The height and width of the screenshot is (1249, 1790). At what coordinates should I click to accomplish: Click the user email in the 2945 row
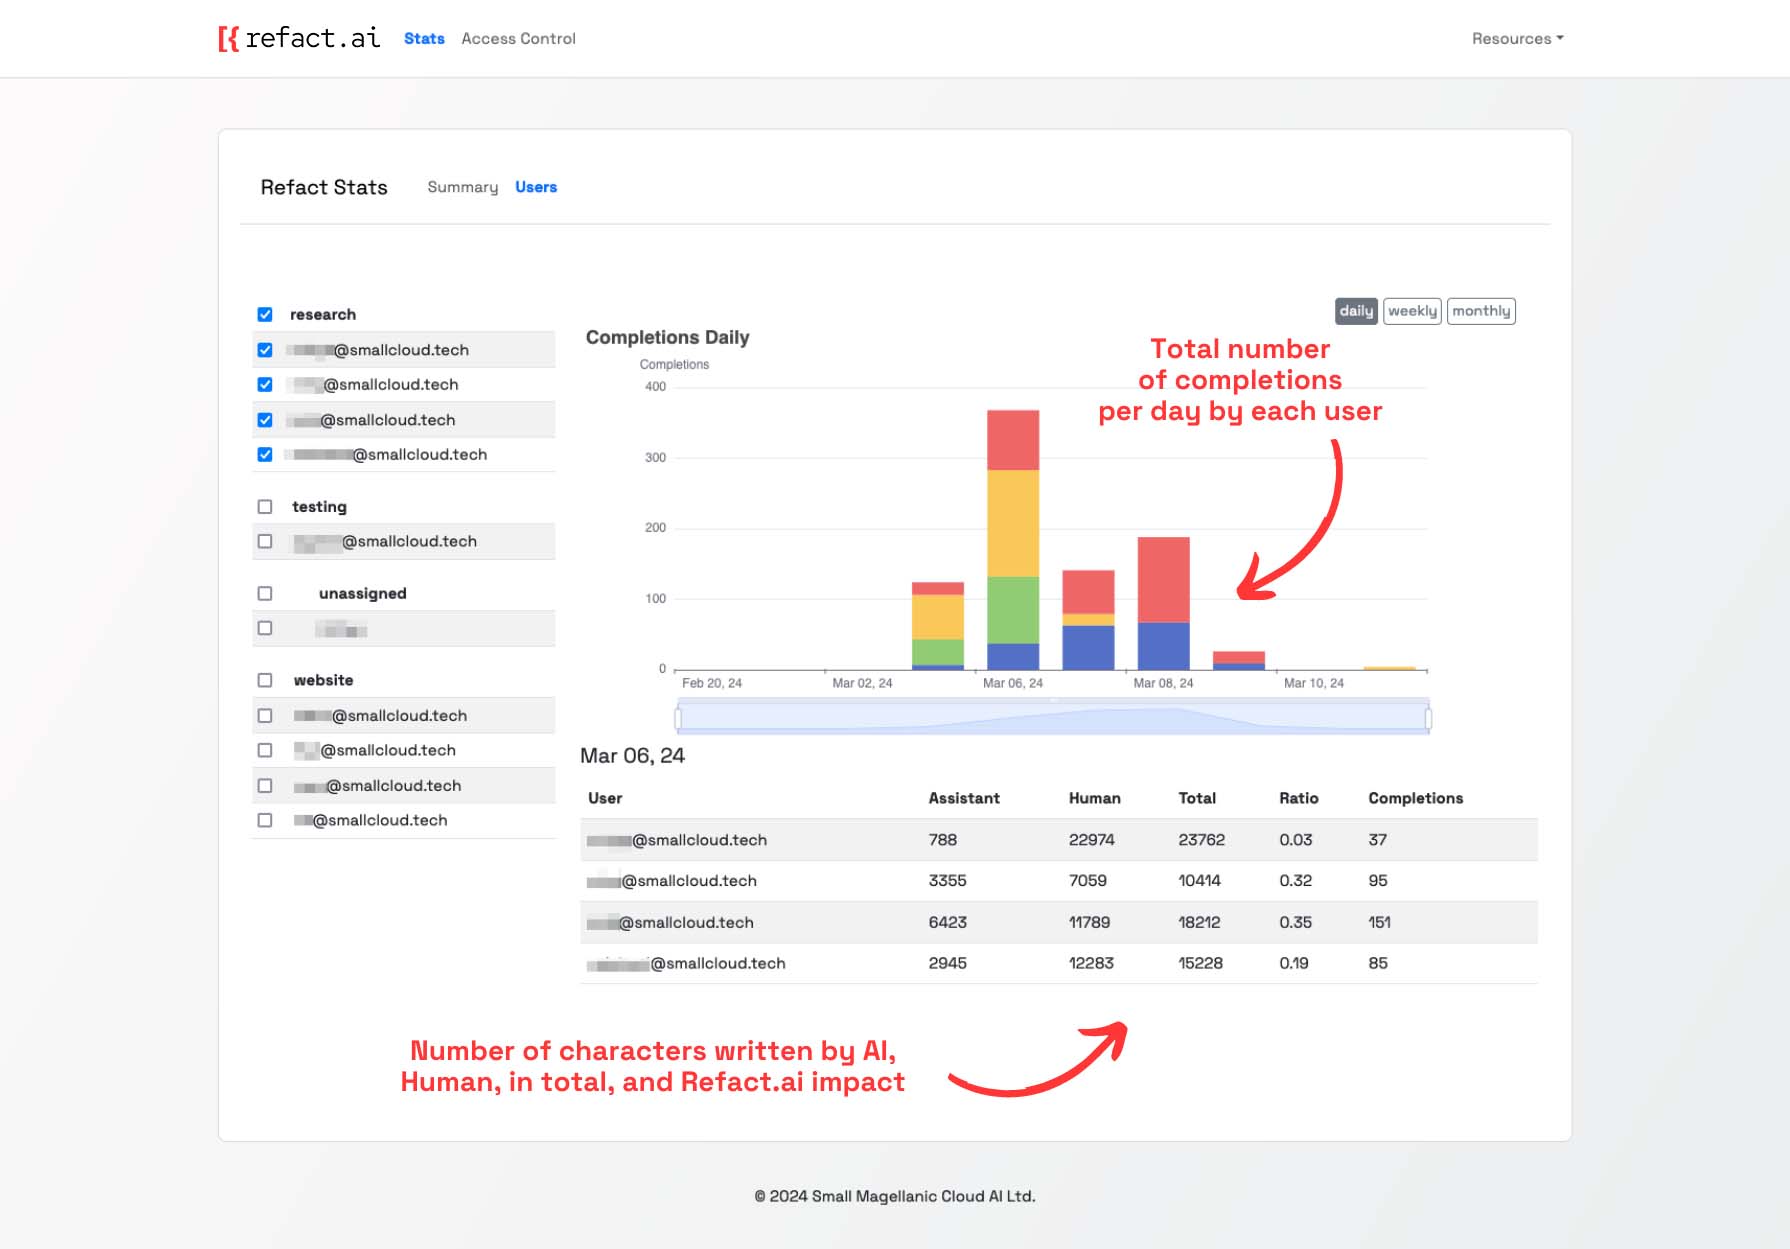[x=686, y=963]
